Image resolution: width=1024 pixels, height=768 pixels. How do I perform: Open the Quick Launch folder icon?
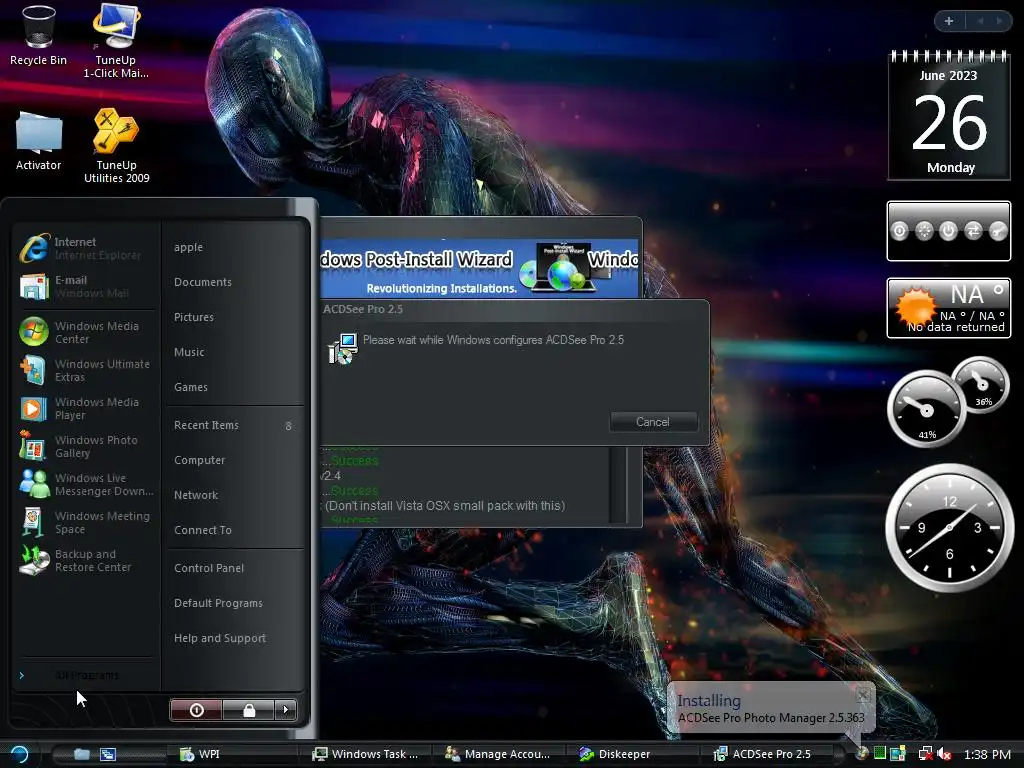click(x=82, y=754)
